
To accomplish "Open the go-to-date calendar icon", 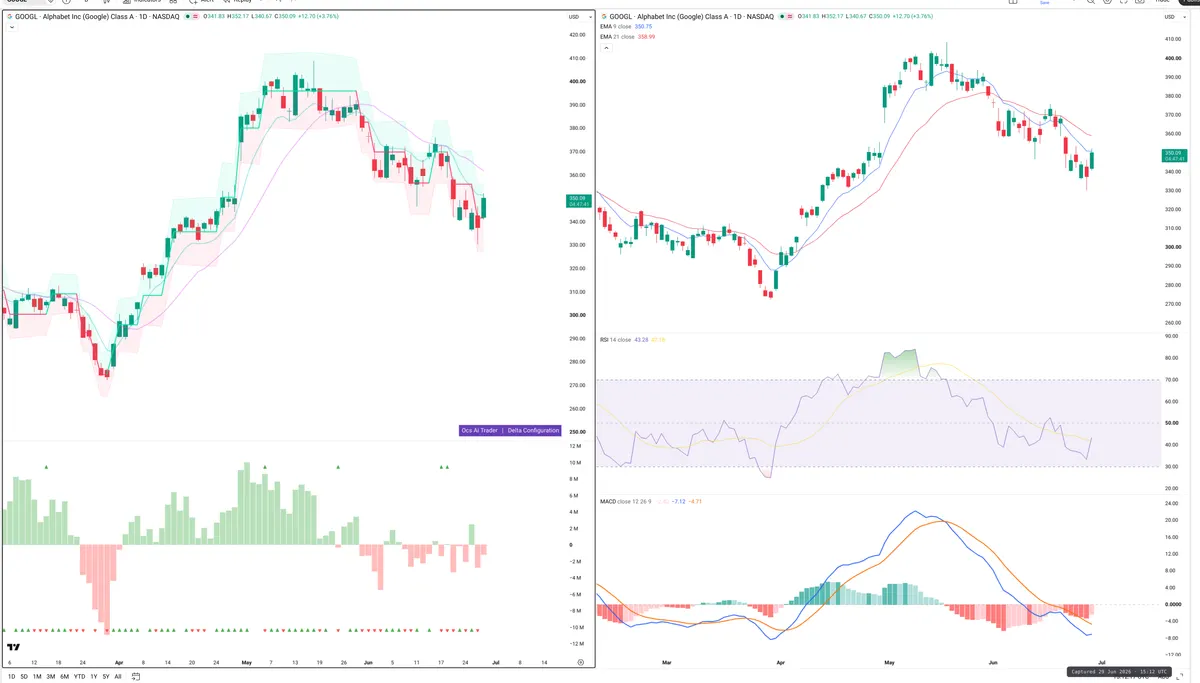I will click(x=135, y=677).
